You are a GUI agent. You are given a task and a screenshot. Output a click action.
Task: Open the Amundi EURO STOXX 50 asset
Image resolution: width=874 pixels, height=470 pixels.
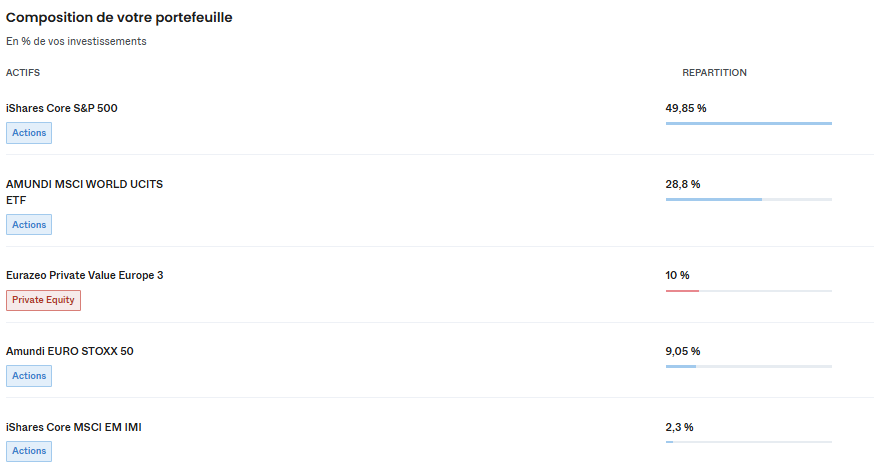pos(70,351)
